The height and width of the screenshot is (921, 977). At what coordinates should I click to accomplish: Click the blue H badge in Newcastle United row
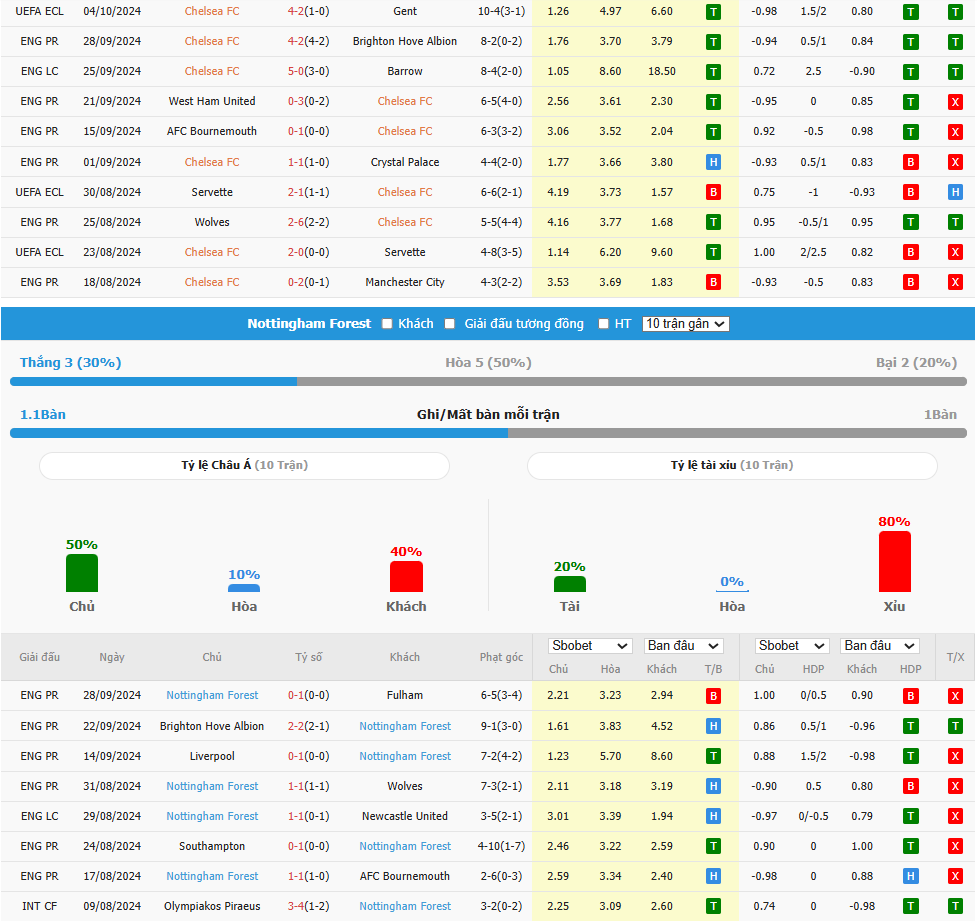point(713,816)
